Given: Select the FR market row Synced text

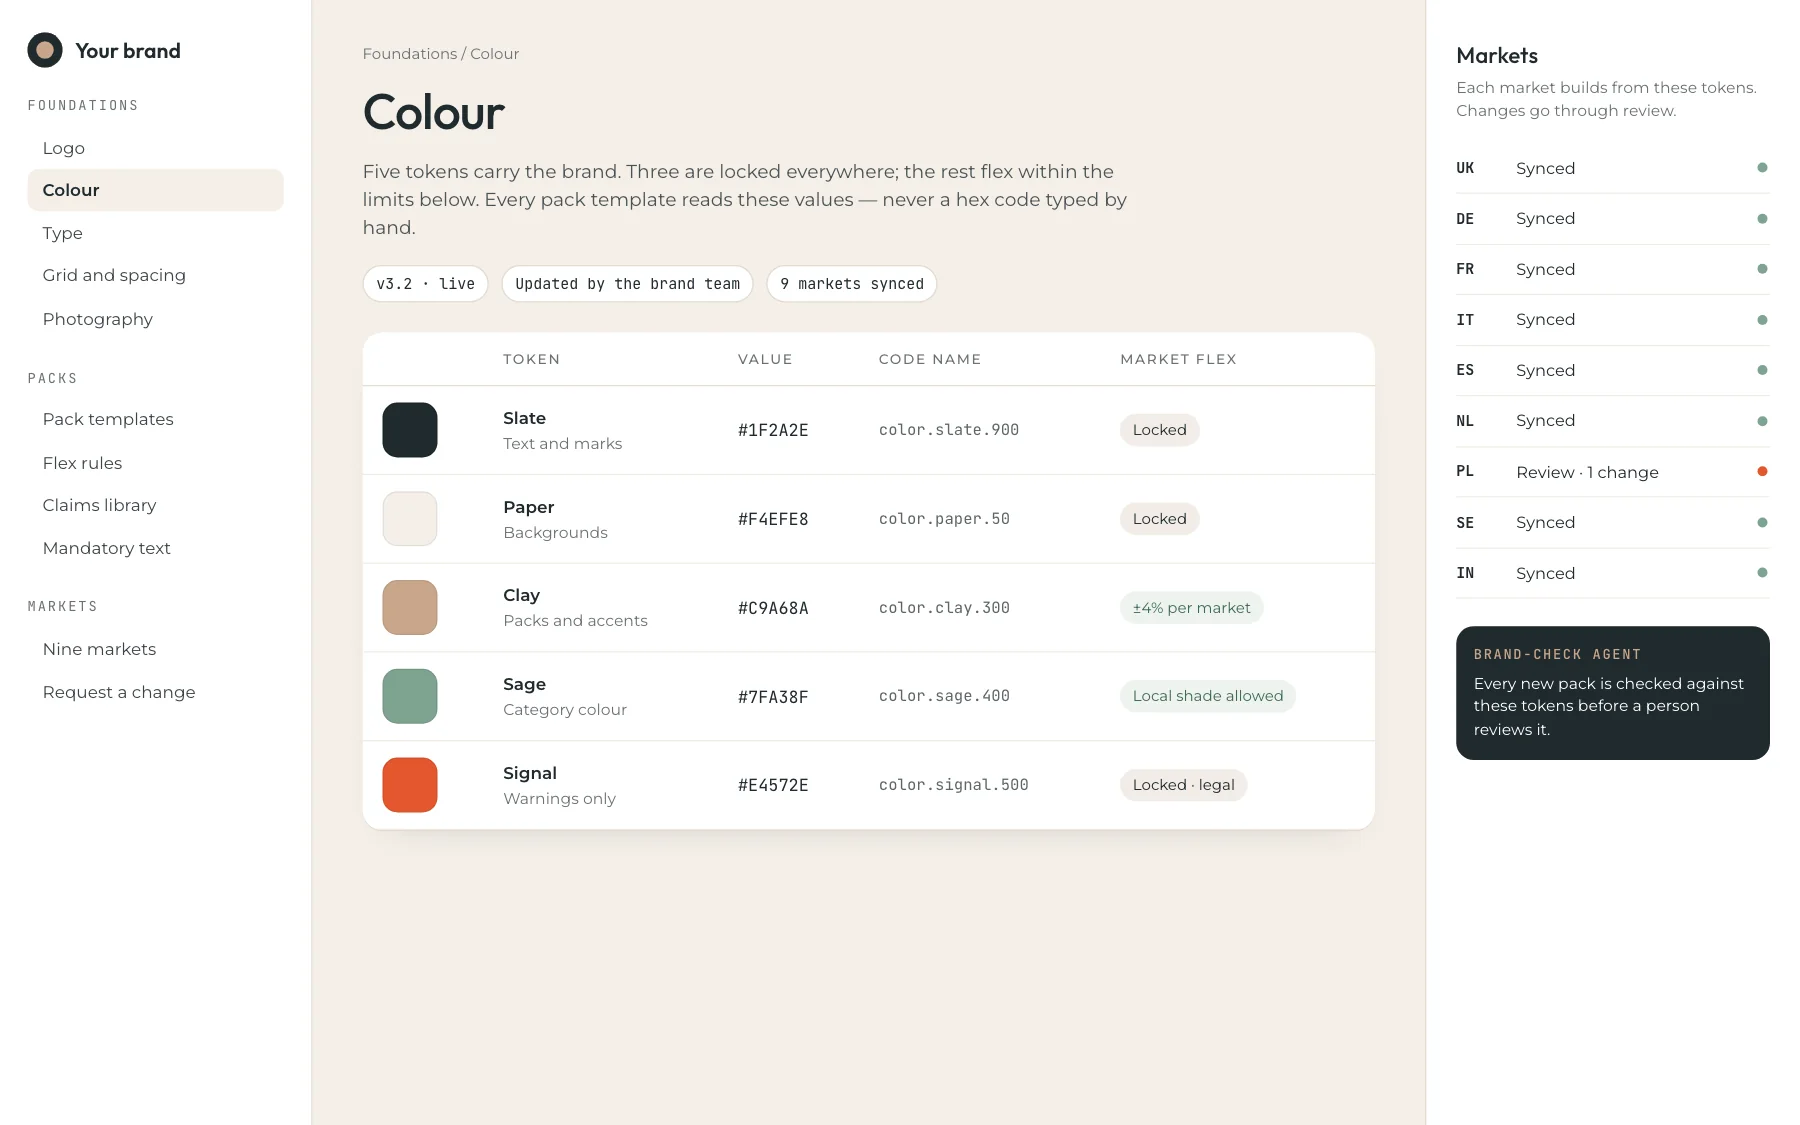Looking at the screenshot, I should 1545,270.
